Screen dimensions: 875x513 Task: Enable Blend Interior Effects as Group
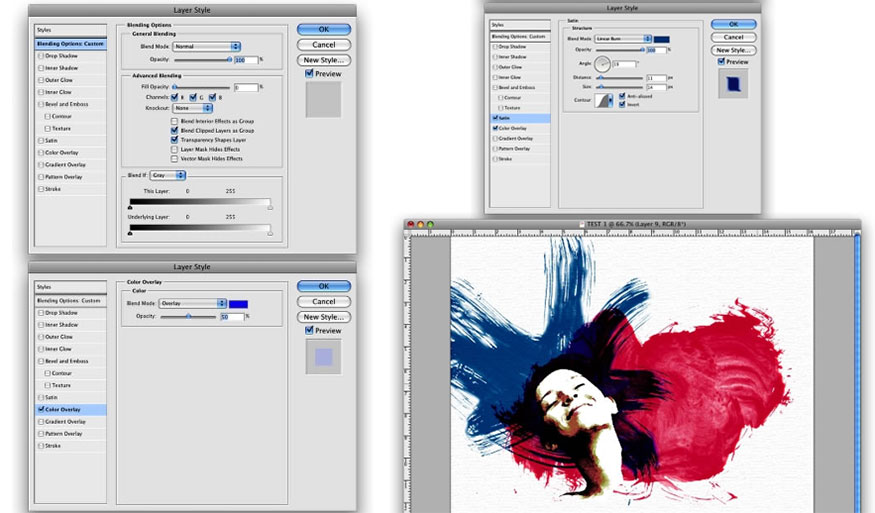pos(174,121)
